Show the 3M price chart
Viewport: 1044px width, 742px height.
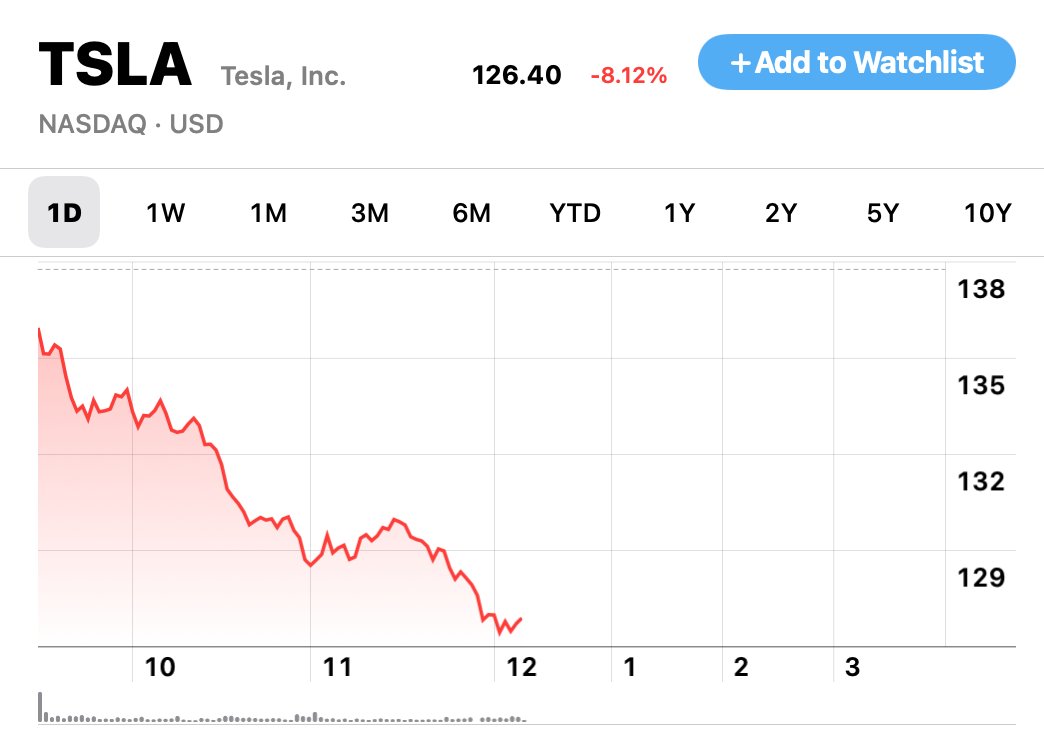tap(370, 212)
